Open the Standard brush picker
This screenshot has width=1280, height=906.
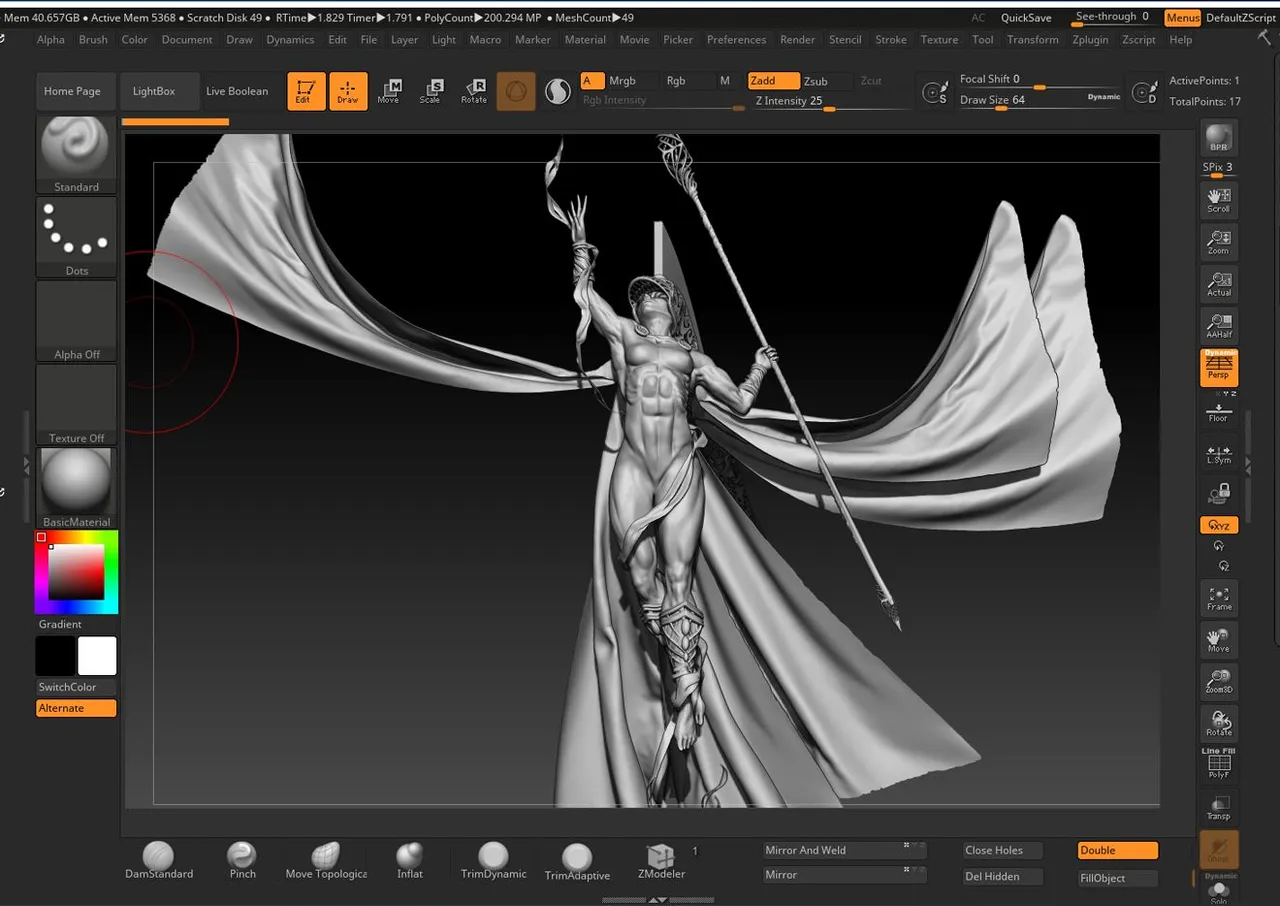pos(76,148)
